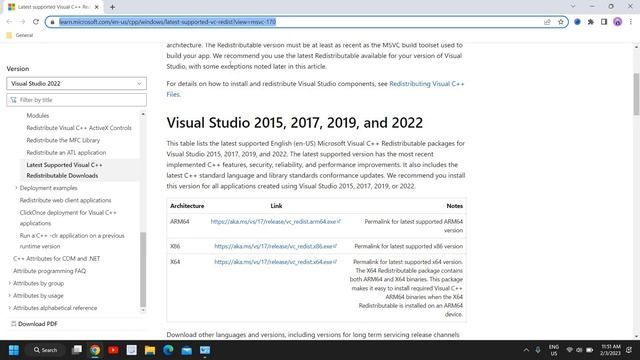
Task: Click the Visual Studio 2015, 2017, 2019, and 2022 heading
Action: 295,122
